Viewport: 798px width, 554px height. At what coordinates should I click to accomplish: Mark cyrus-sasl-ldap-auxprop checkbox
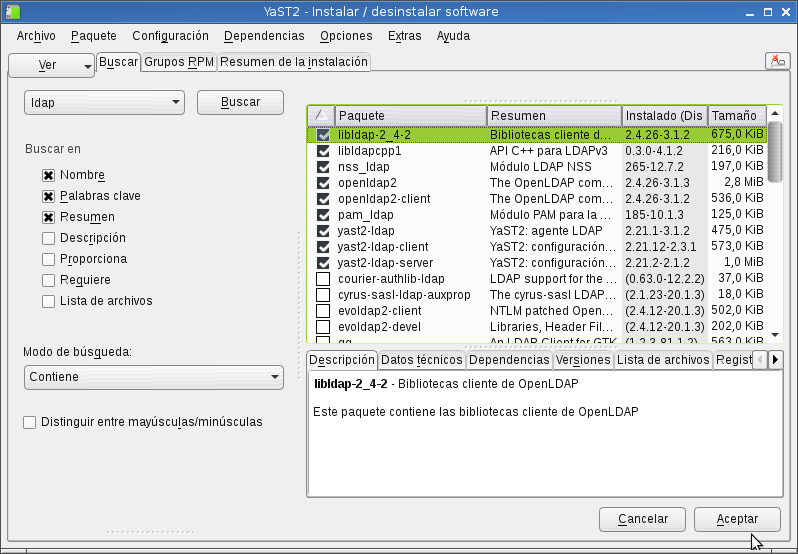coord(323,295)
